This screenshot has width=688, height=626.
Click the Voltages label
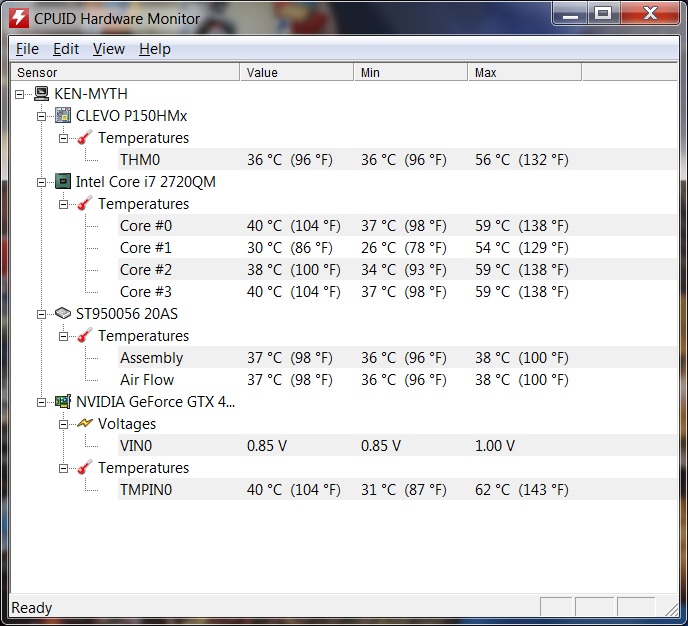pyautogui.click(x=127, y=423)
